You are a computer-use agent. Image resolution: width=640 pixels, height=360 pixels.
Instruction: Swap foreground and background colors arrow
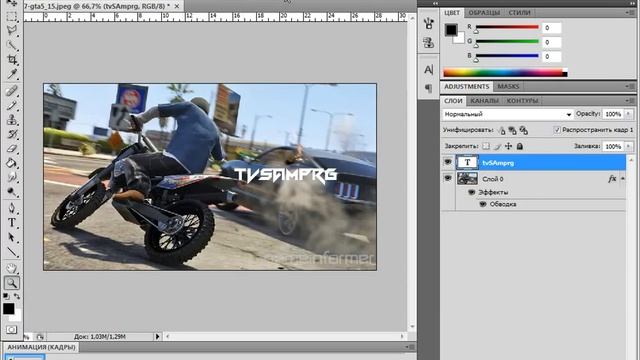point(17,296)
